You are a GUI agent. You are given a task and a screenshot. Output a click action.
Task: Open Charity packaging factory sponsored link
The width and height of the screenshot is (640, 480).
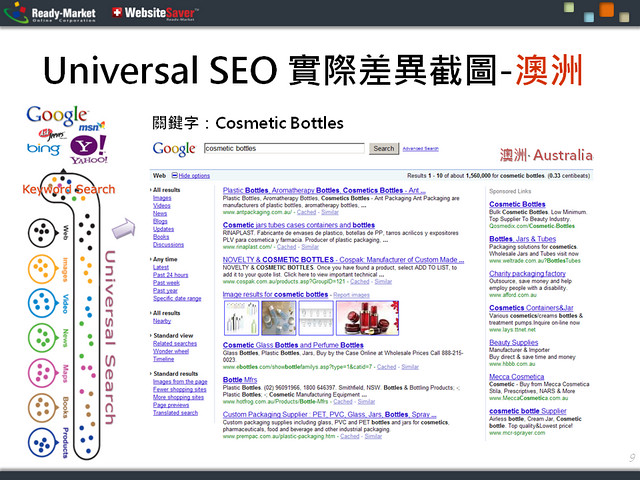tap(527, 273)
